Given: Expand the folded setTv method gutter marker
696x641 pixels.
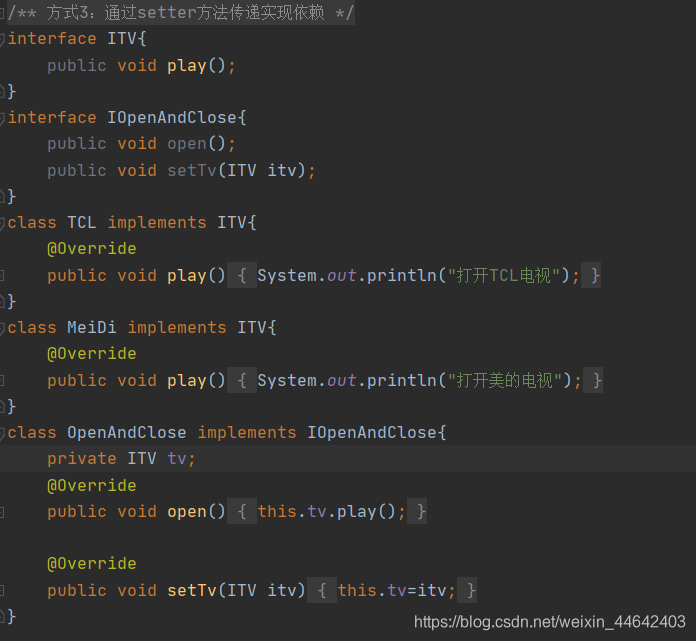Looking at the screenshot, I should [x=2, y=591].
